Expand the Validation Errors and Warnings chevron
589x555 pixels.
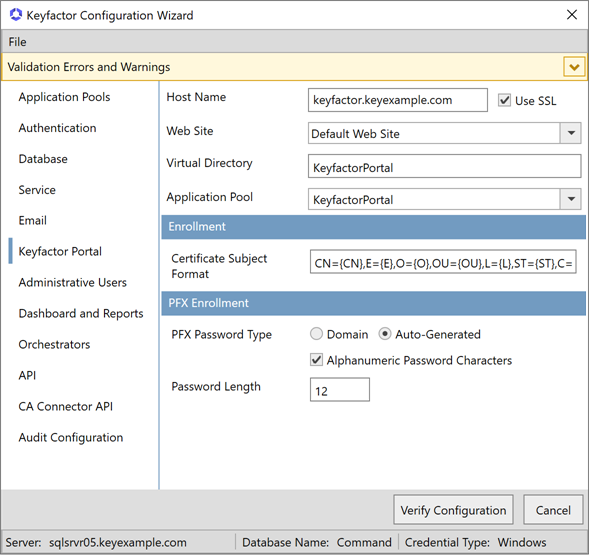click(574, 67)
